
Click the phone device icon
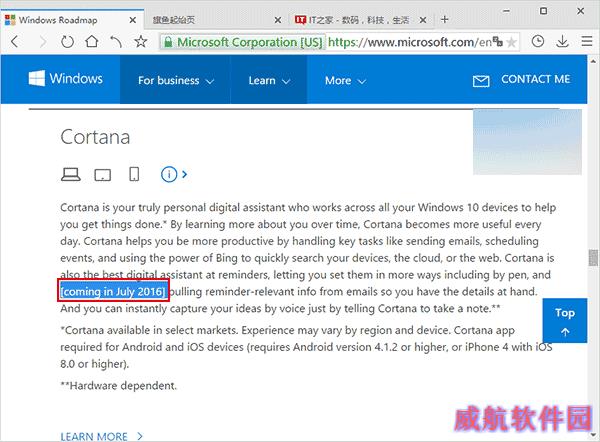coord(134,174)
